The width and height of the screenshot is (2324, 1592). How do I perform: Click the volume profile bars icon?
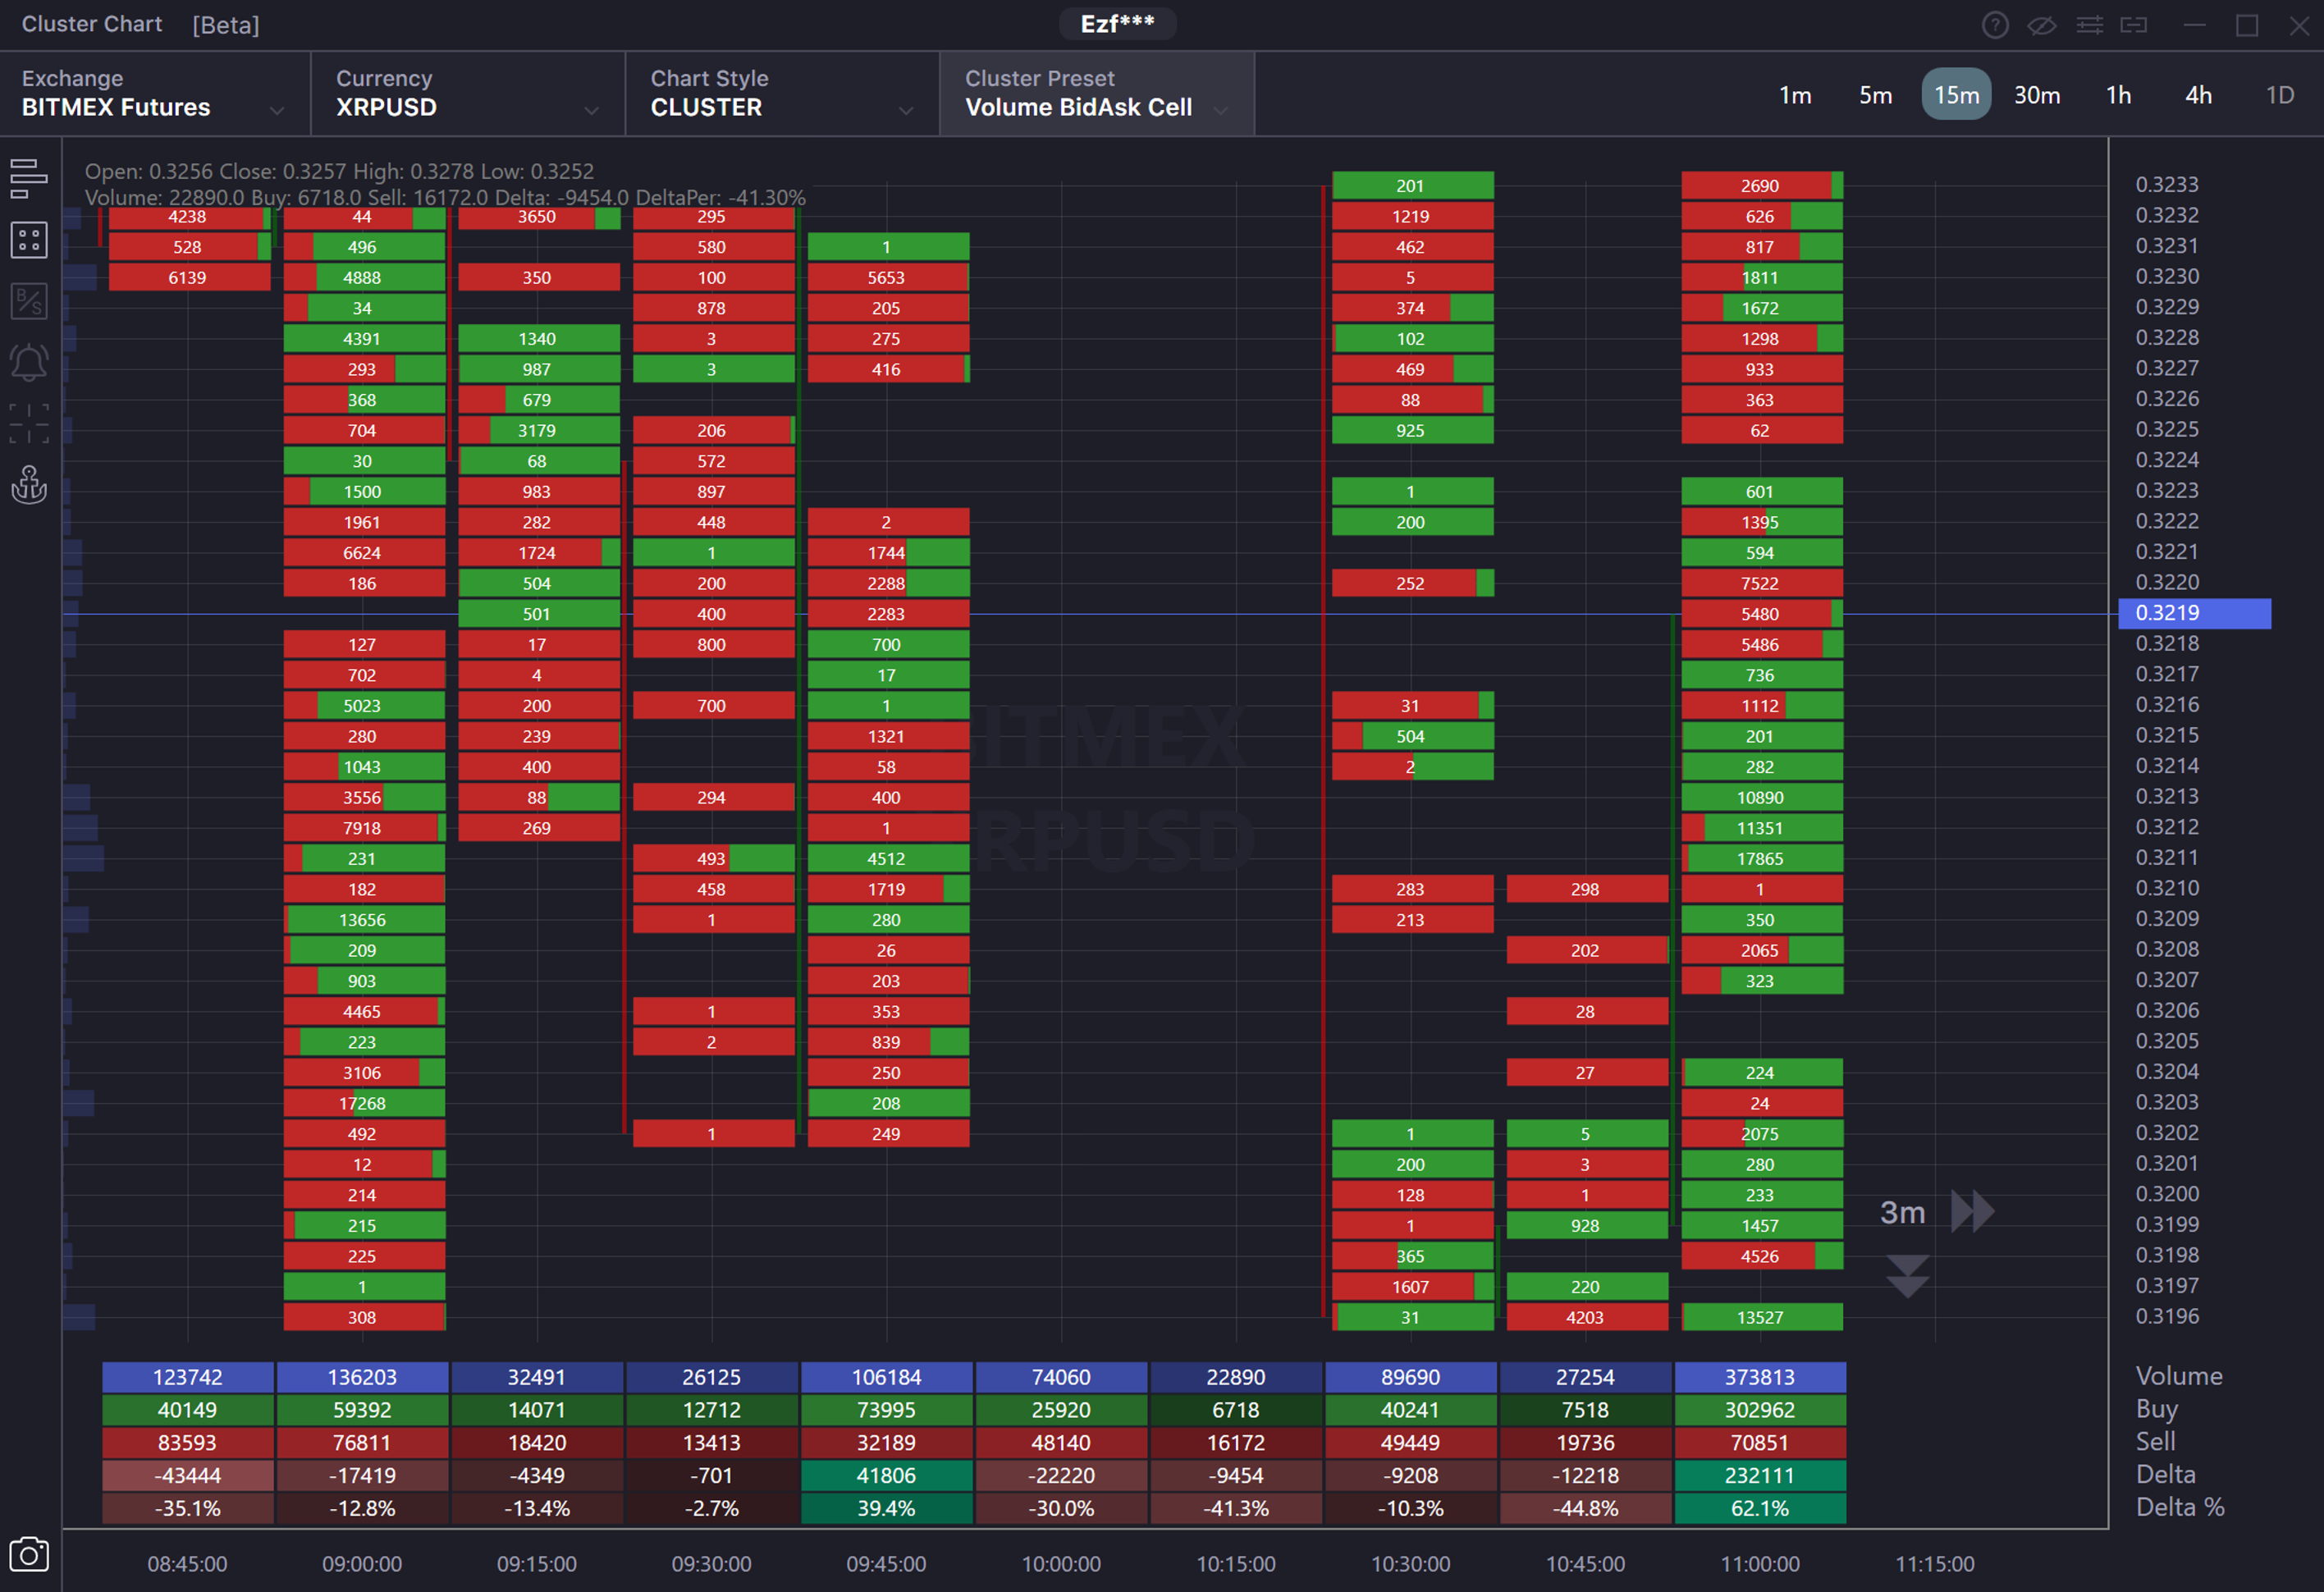pyautogui.click(x=28, y=178)
